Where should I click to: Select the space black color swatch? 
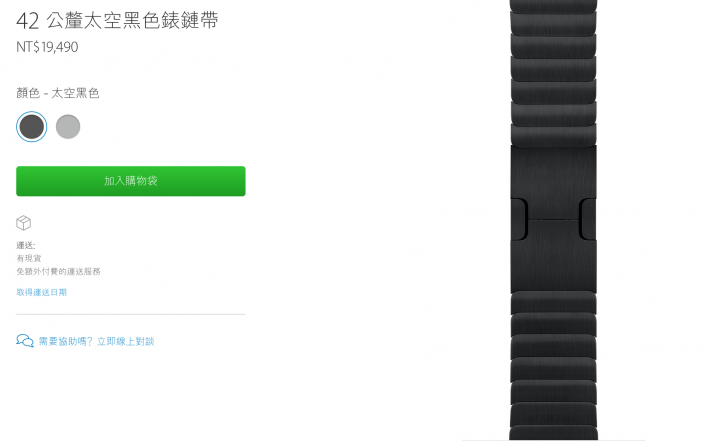point(32,127)
